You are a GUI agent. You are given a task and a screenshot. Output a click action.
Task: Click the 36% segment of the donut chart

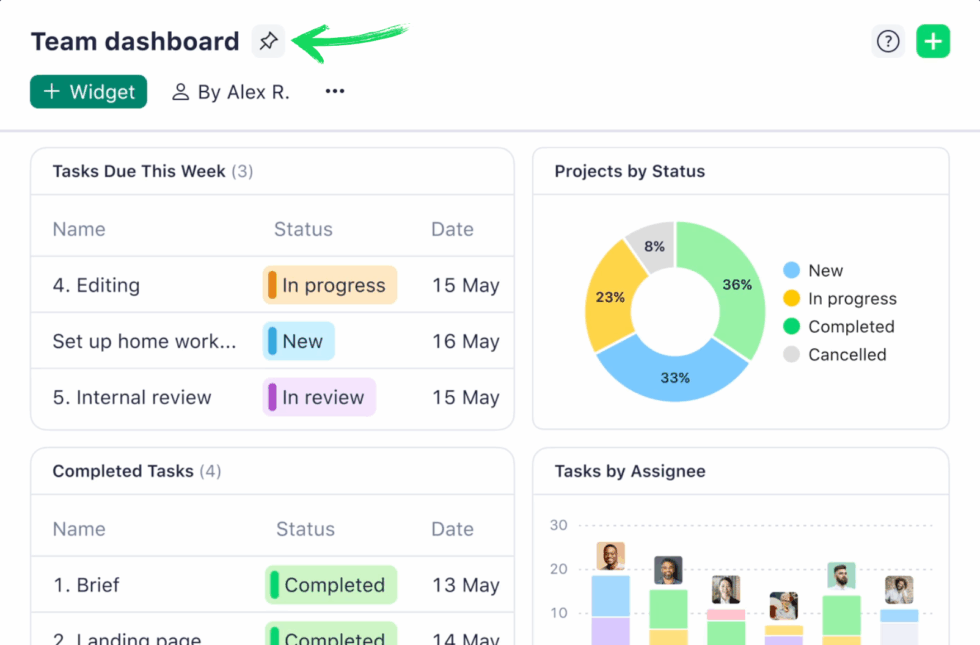pyautogui.click(x=737, y=285)
